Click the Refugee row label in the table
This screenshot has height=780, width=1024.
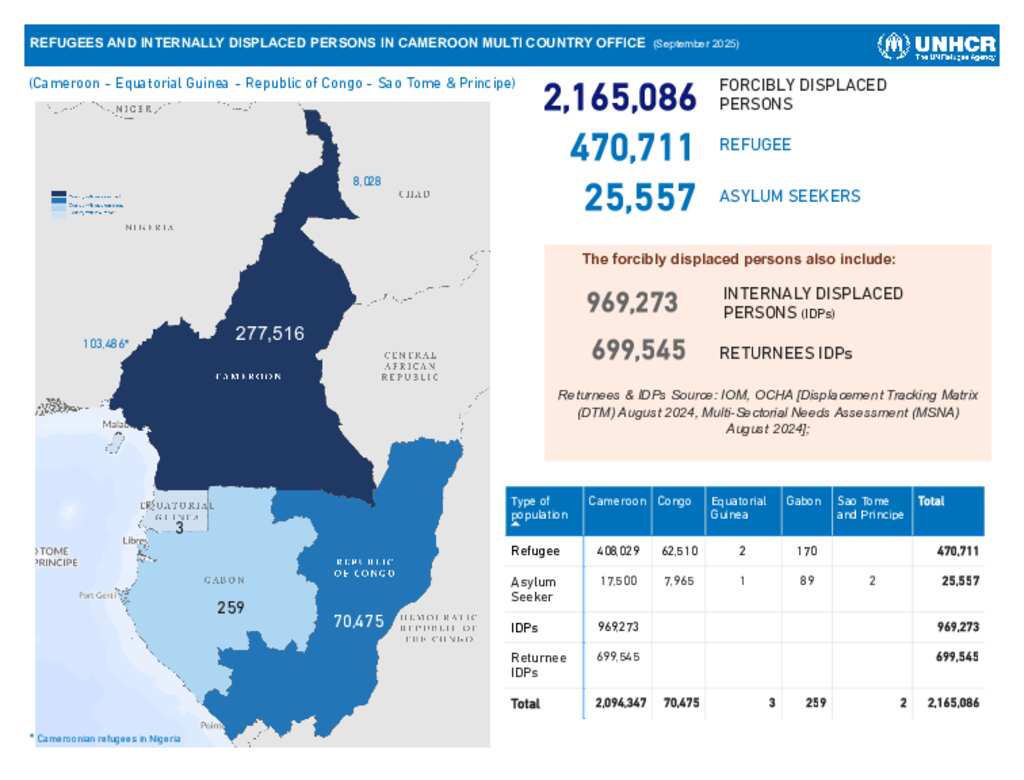pyautogui.click(x=535, y=551)
